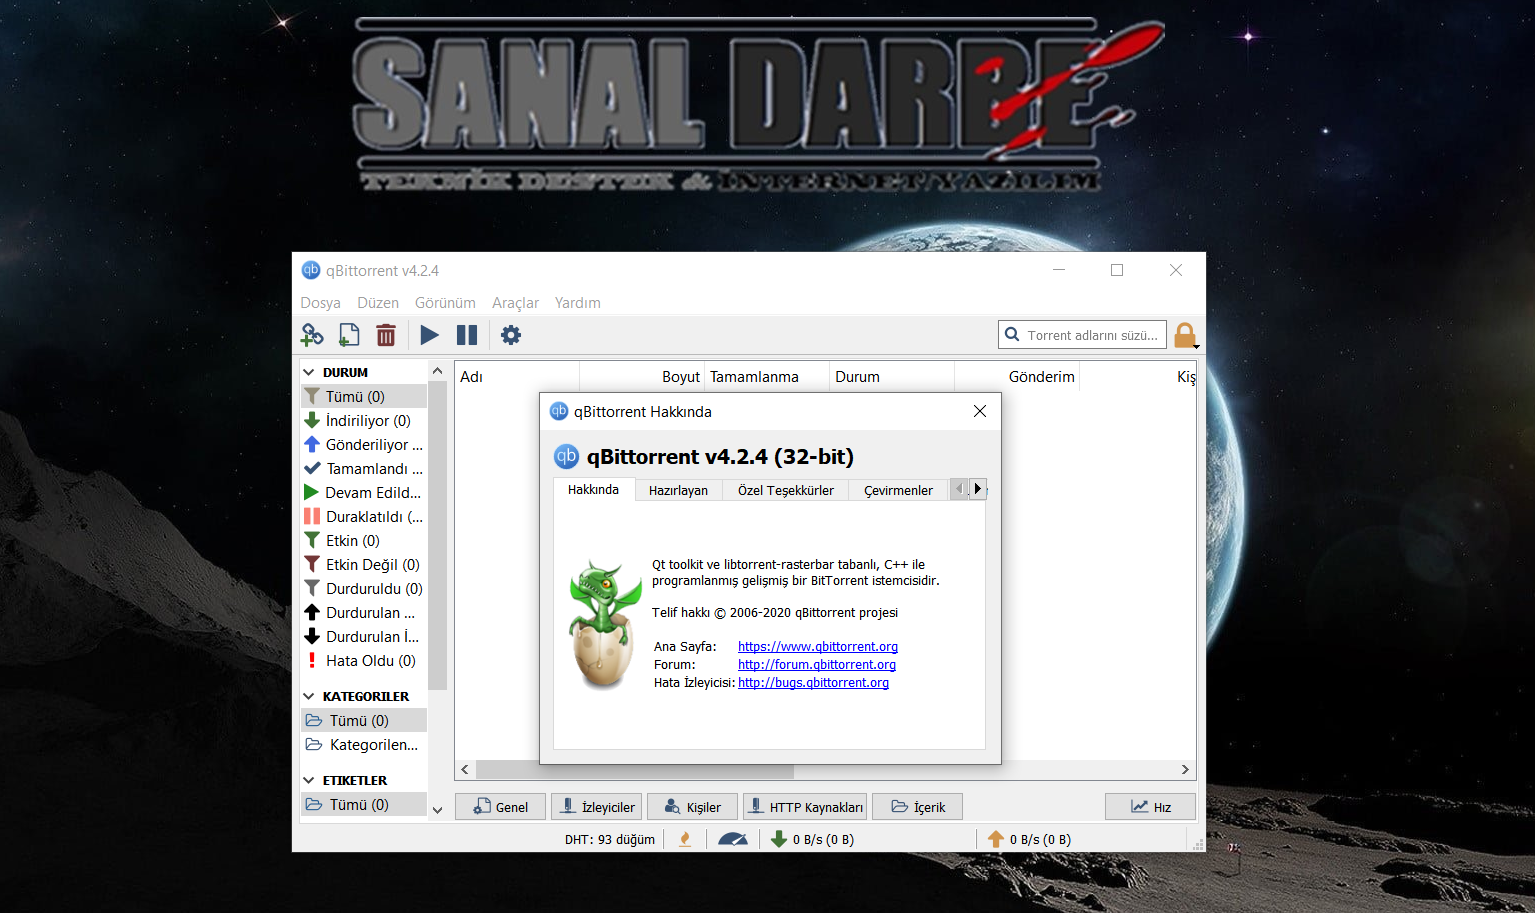Viewport: 1535px width, 913px height.
Task: Click the add torrent file icon
Action: pyautogui.click(x=349, y=335)
